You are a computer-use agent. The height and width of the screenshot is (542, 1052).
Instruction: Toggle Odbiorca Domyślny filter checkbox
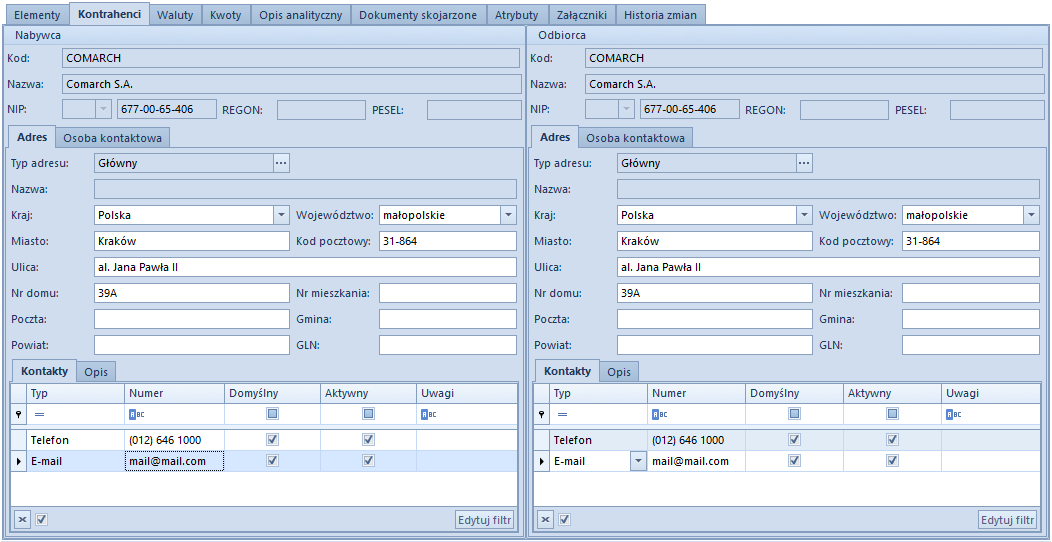pyautogui.click(x=795, y=415)
